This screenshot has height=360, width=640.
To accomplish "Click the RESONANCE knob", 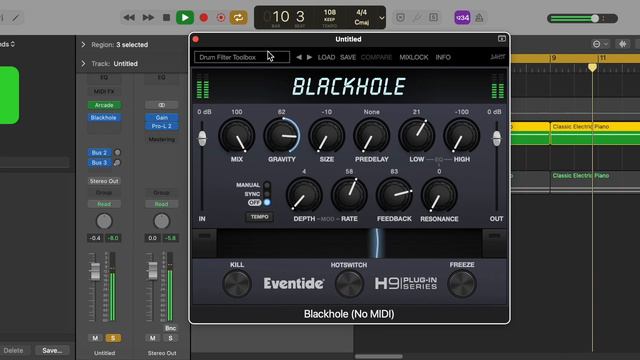I will click(439, 196).
